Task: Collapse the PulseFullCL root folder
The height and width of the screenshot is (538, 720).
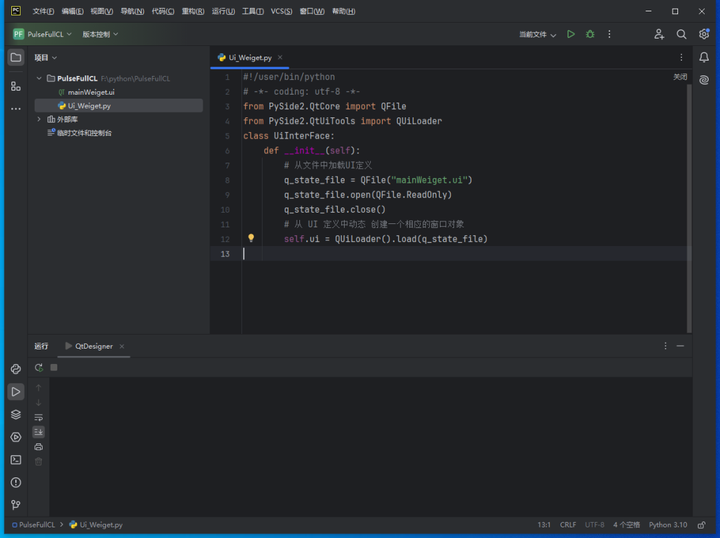Action: [x=39, y=78]
